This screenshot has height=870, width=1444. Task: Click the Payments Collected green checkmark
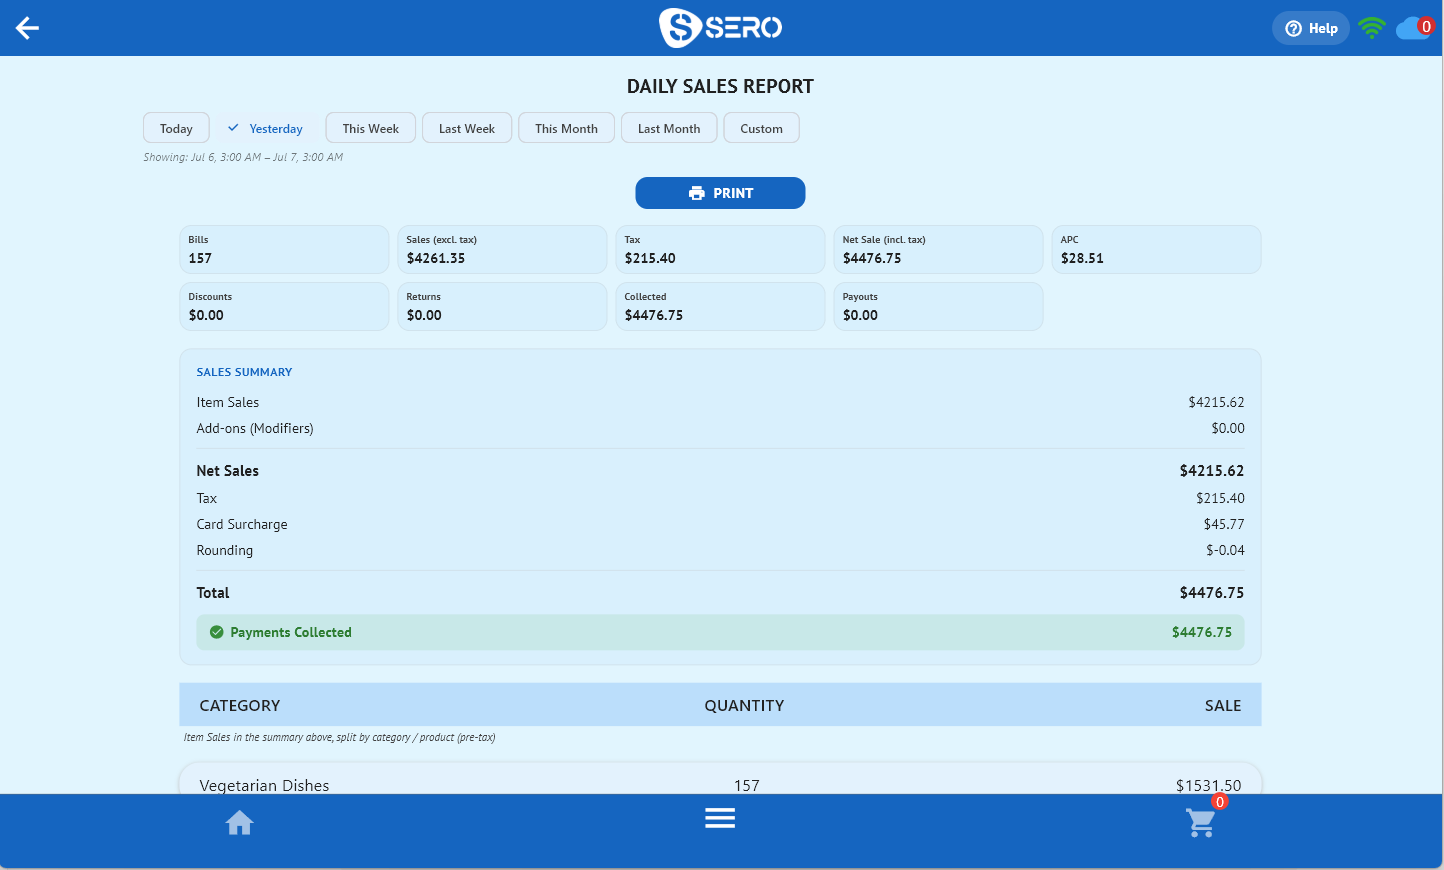tap(217, 632)
